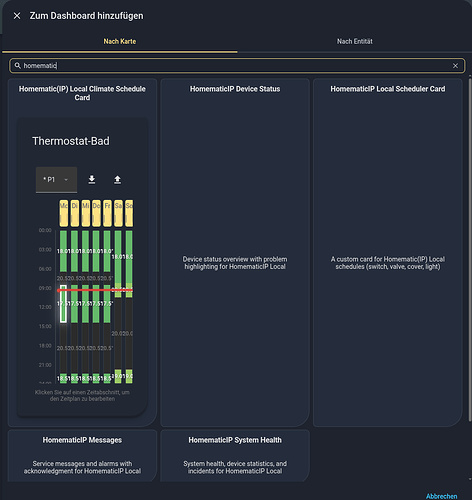Select the So day header
This screenshot has width=472, height=500.
[129, 213]
